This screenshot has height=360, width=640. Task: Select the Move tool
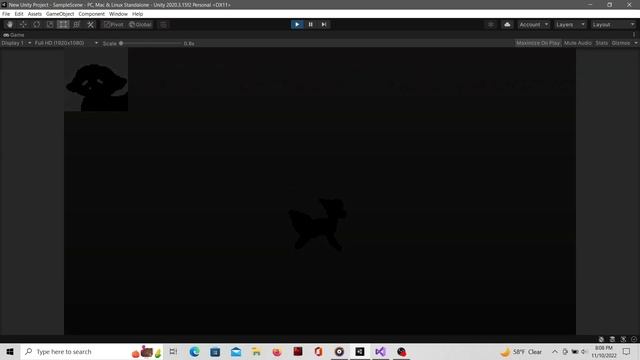(23, 24)
